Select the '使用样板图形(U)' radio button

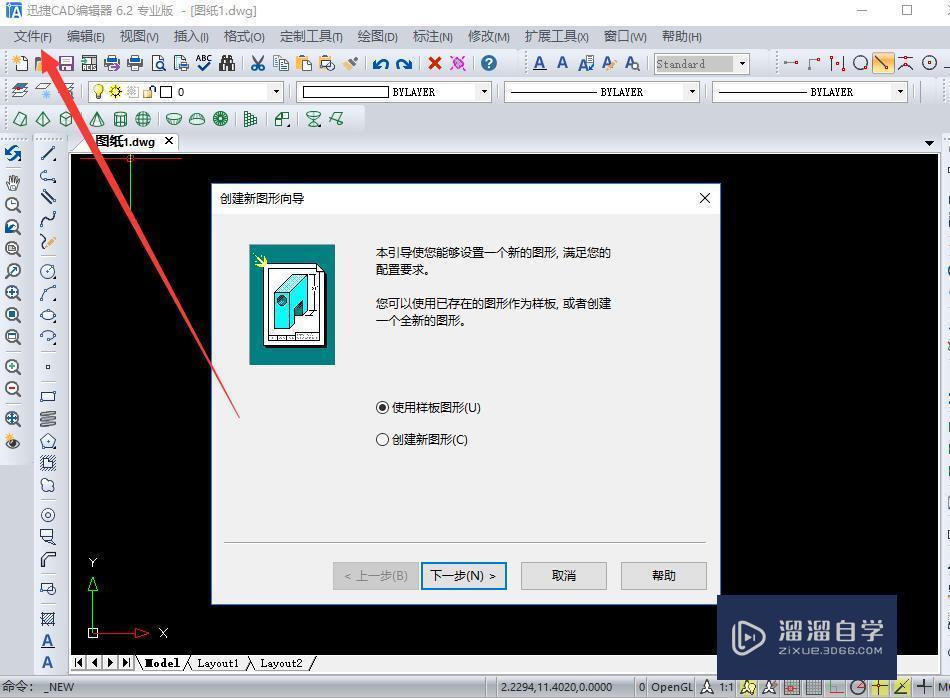coord(383,407)
